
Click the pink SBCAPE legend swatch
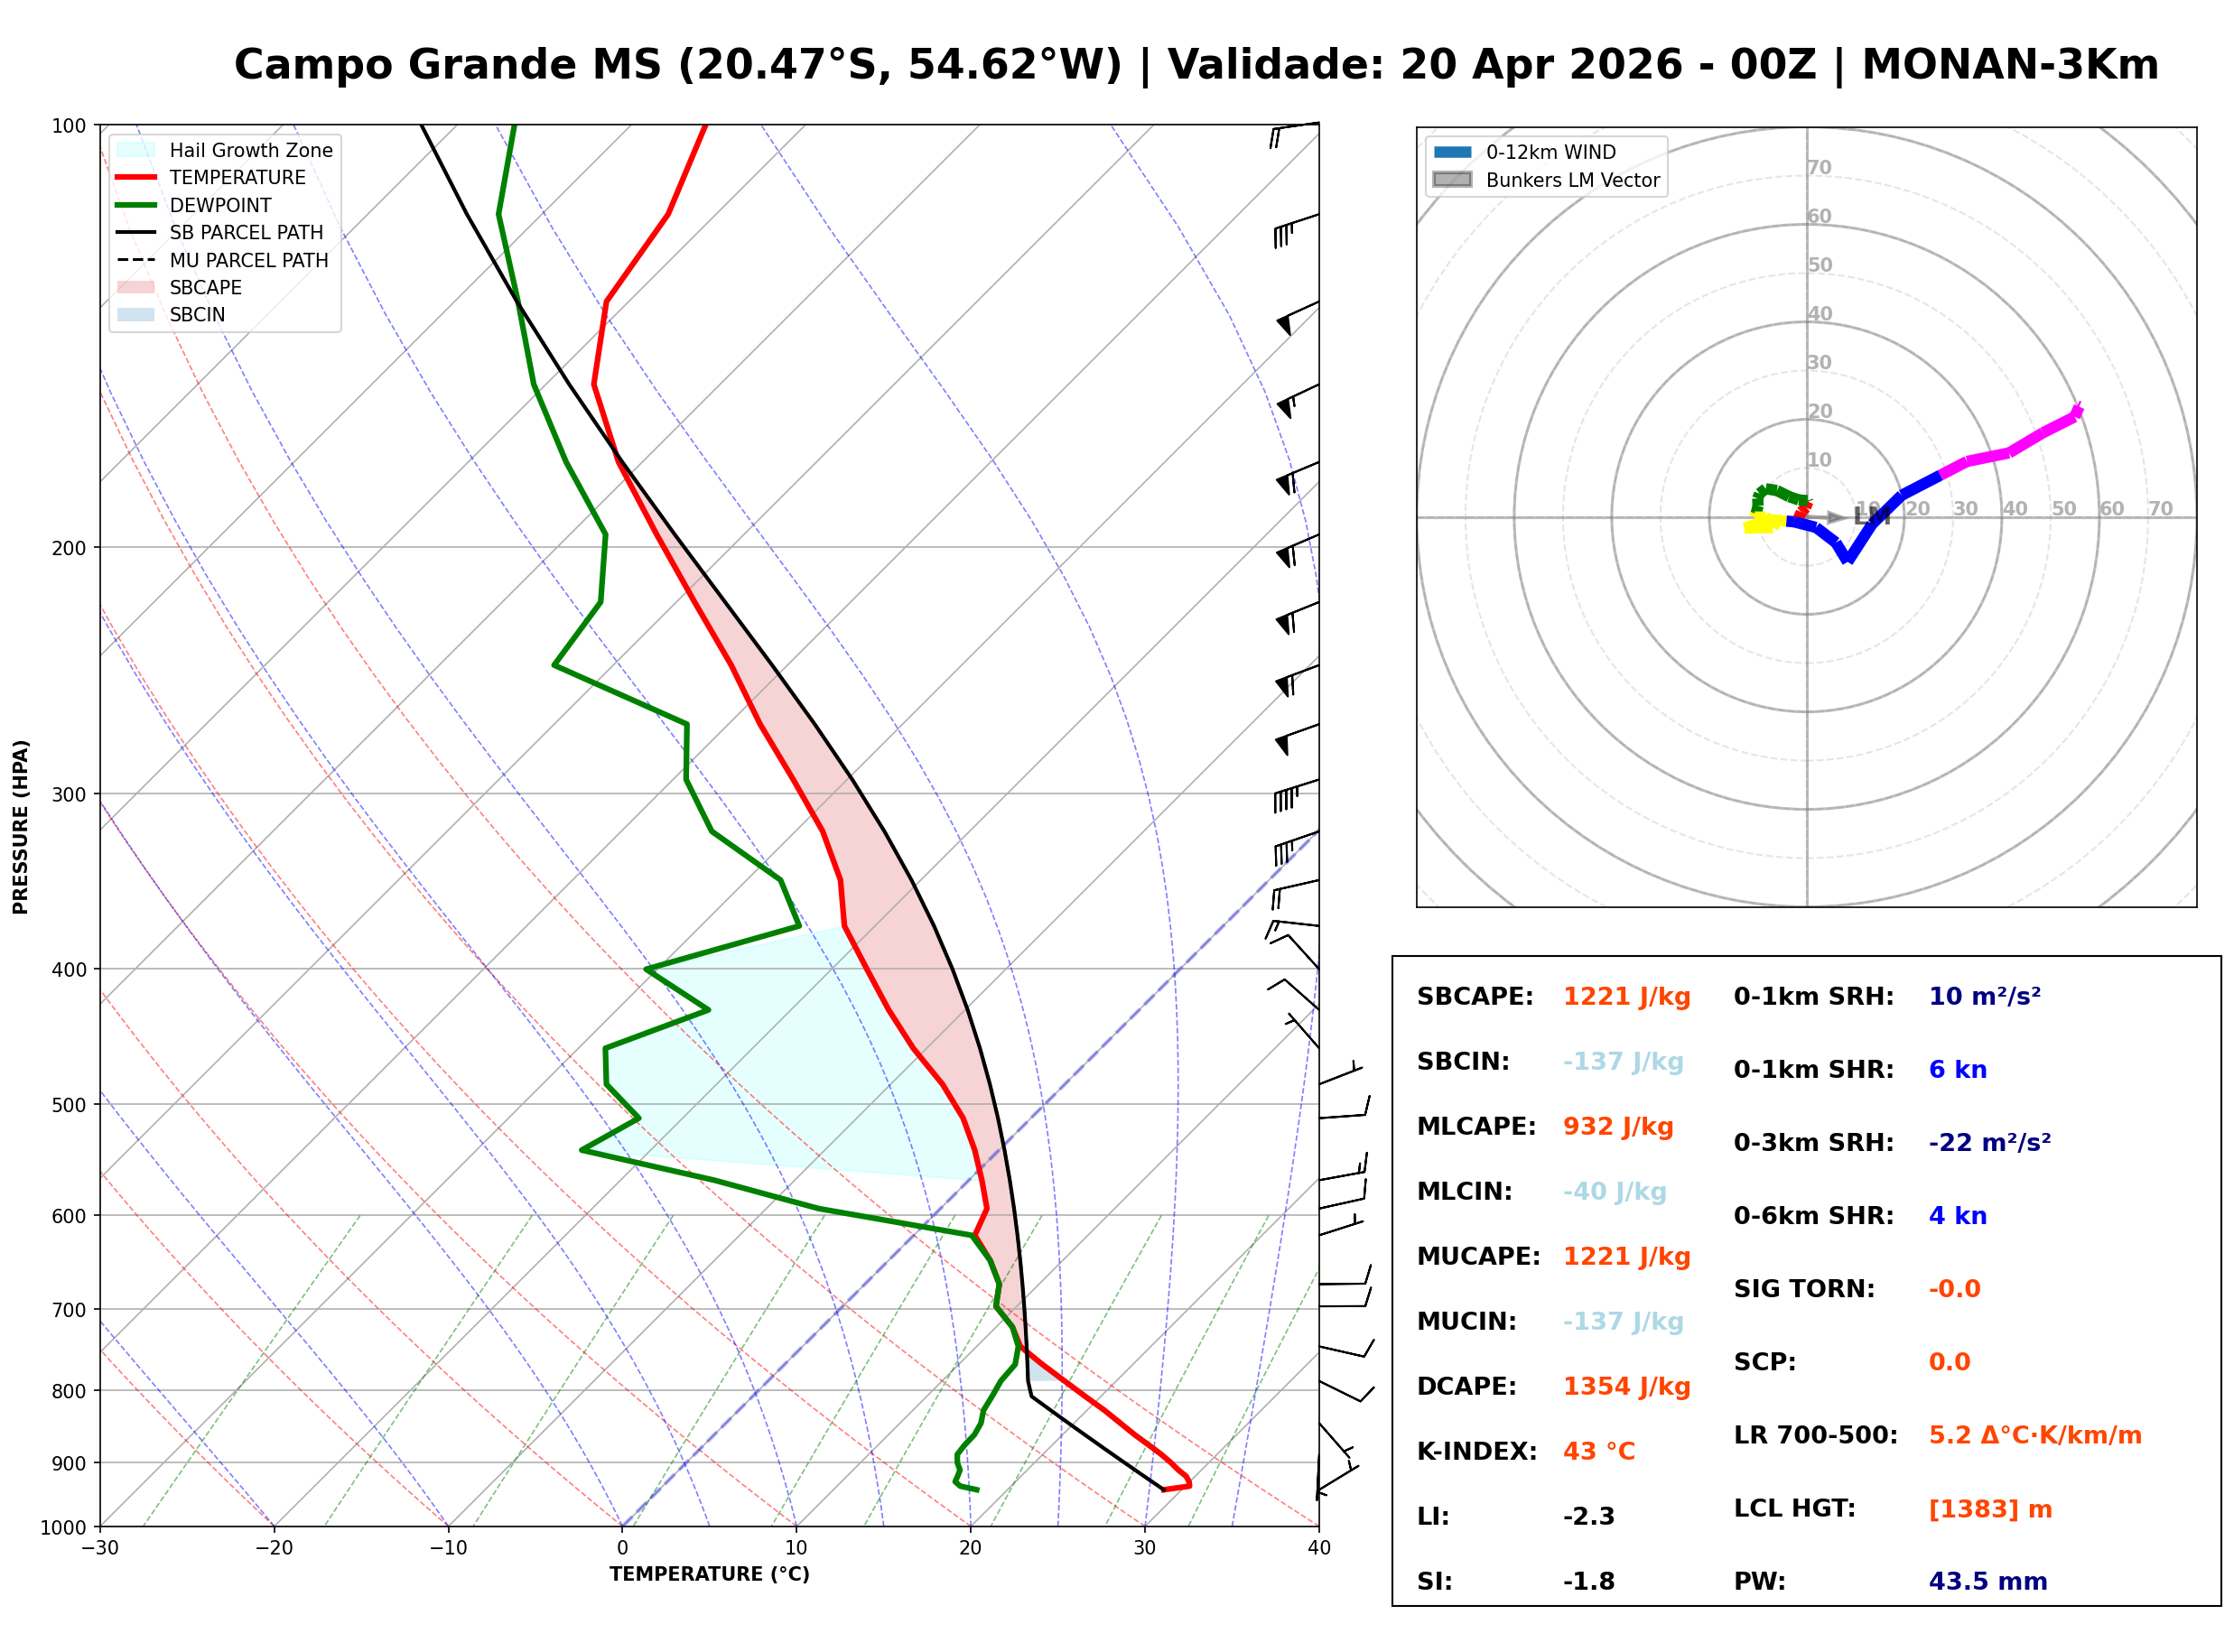(x=136, y=287)
